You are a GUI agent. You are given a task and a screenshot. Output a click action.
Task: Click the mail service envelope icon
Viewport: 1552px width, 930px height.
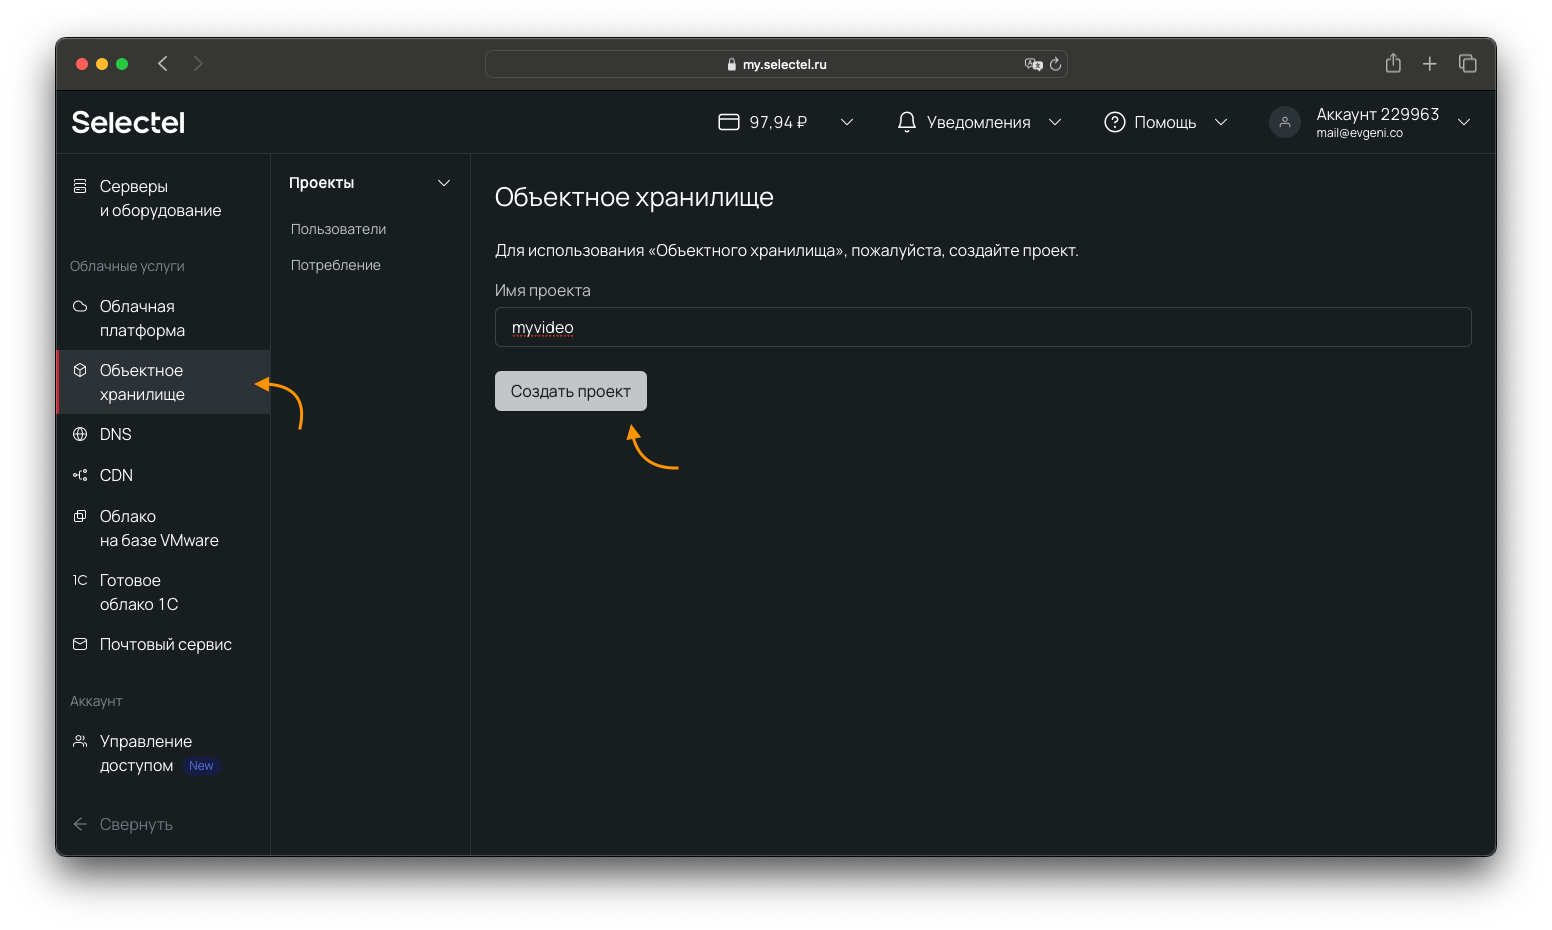80,644
